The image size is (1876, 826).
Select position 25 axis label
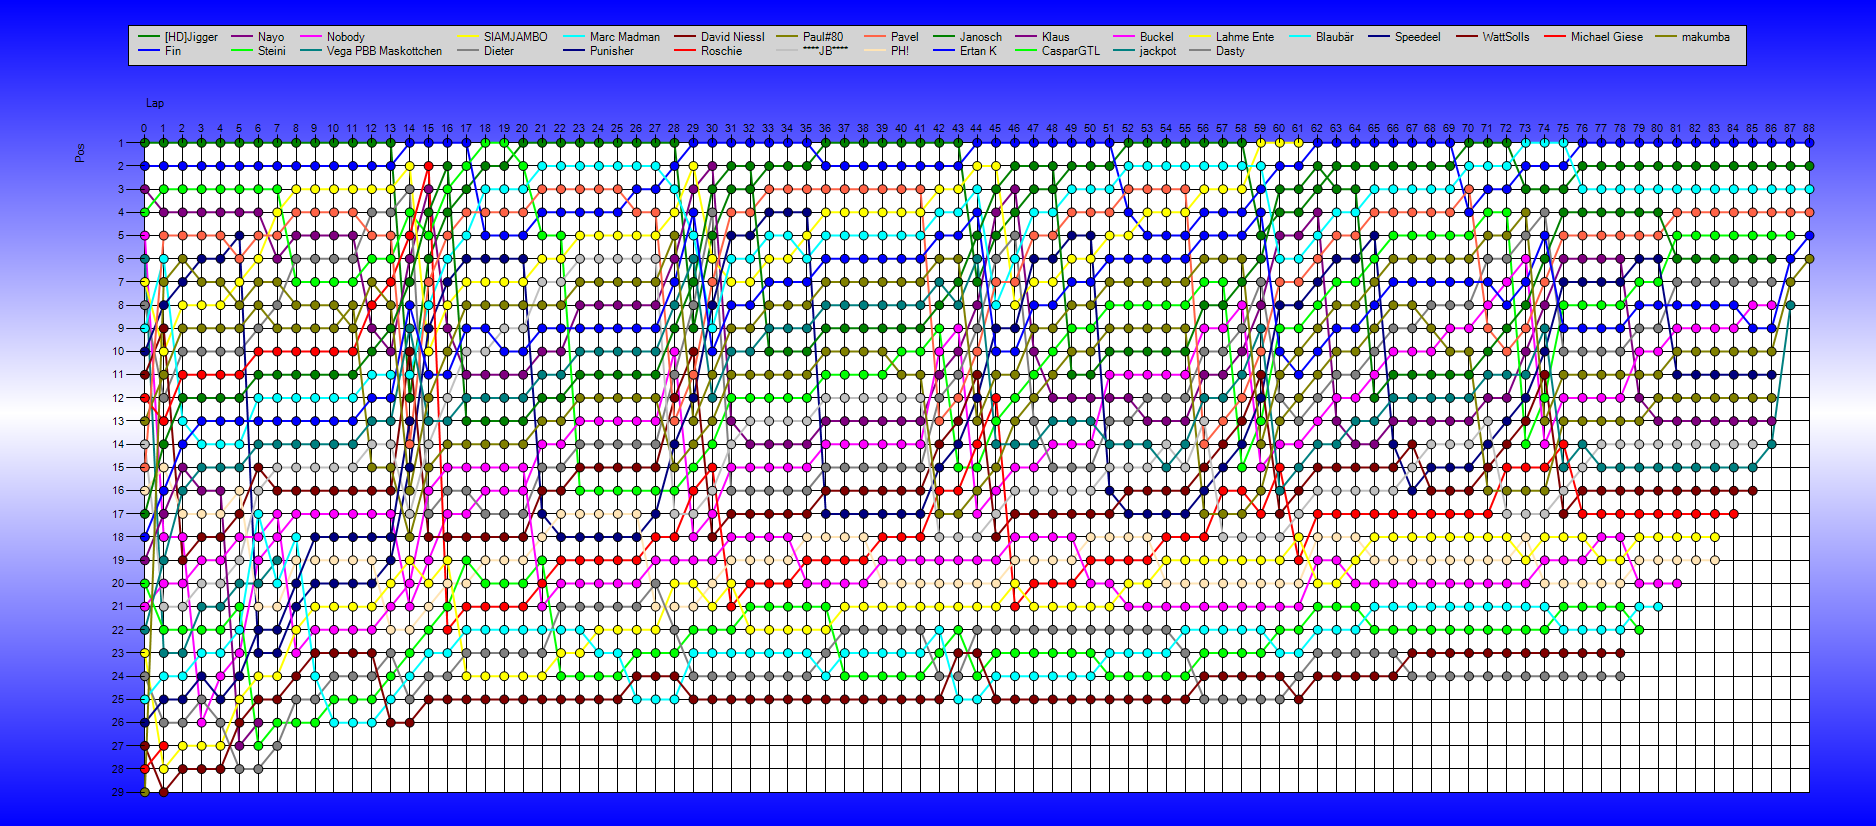pos(119,699)
